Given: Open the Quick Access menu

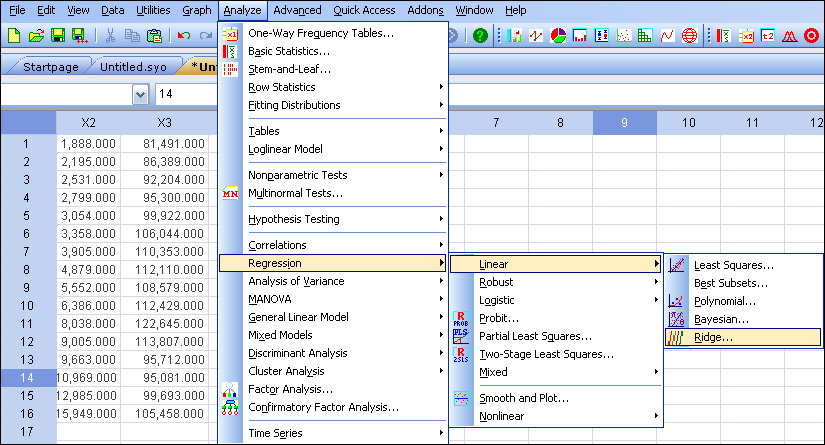Looking at the screenshot, I should (364, 10).
